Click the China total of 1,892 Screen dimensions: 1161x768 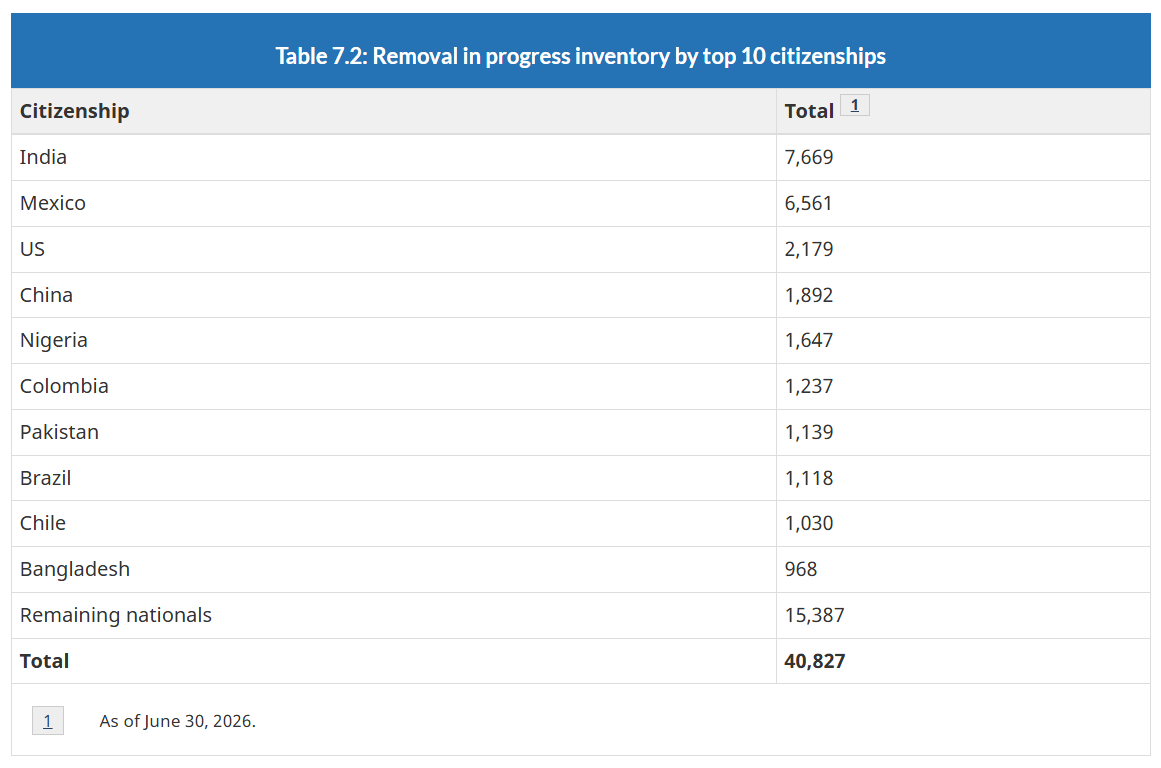tap(809, 295)
